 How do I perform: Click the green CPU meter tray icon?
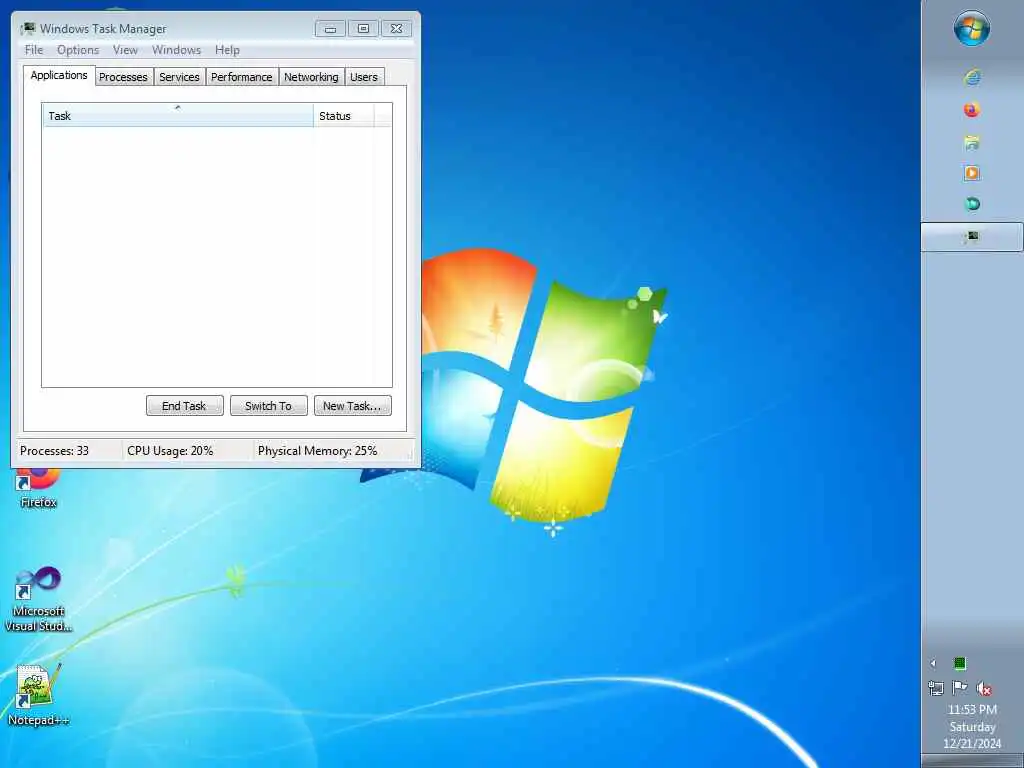[960, 664]
